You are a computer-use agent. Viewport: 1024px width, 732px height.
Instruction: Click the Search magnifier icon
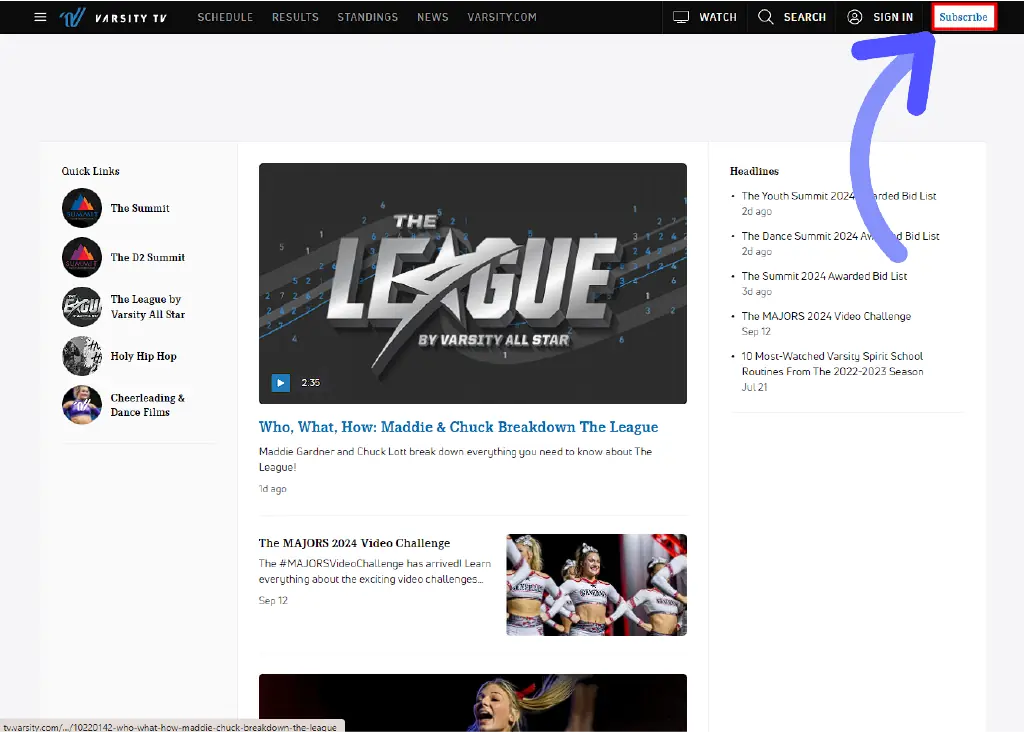tap(765, 17)
